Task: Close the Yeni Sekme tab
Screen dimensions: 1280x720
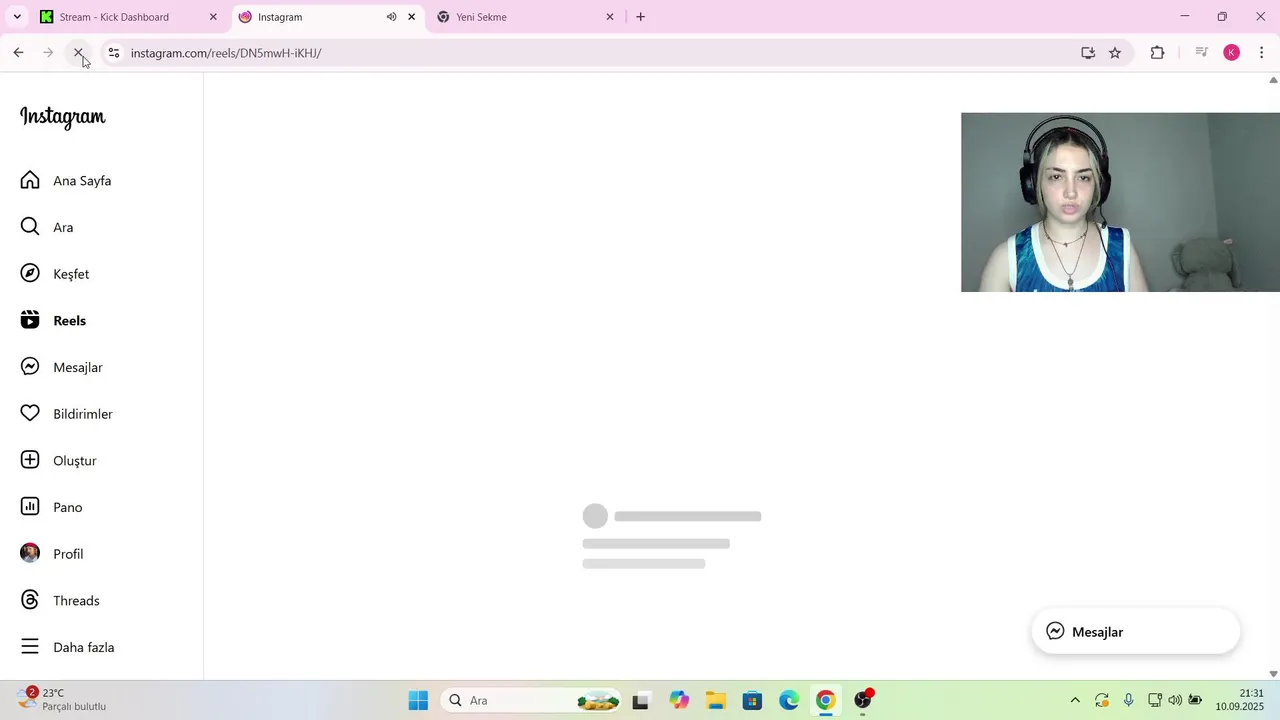Action: (610, 17)
